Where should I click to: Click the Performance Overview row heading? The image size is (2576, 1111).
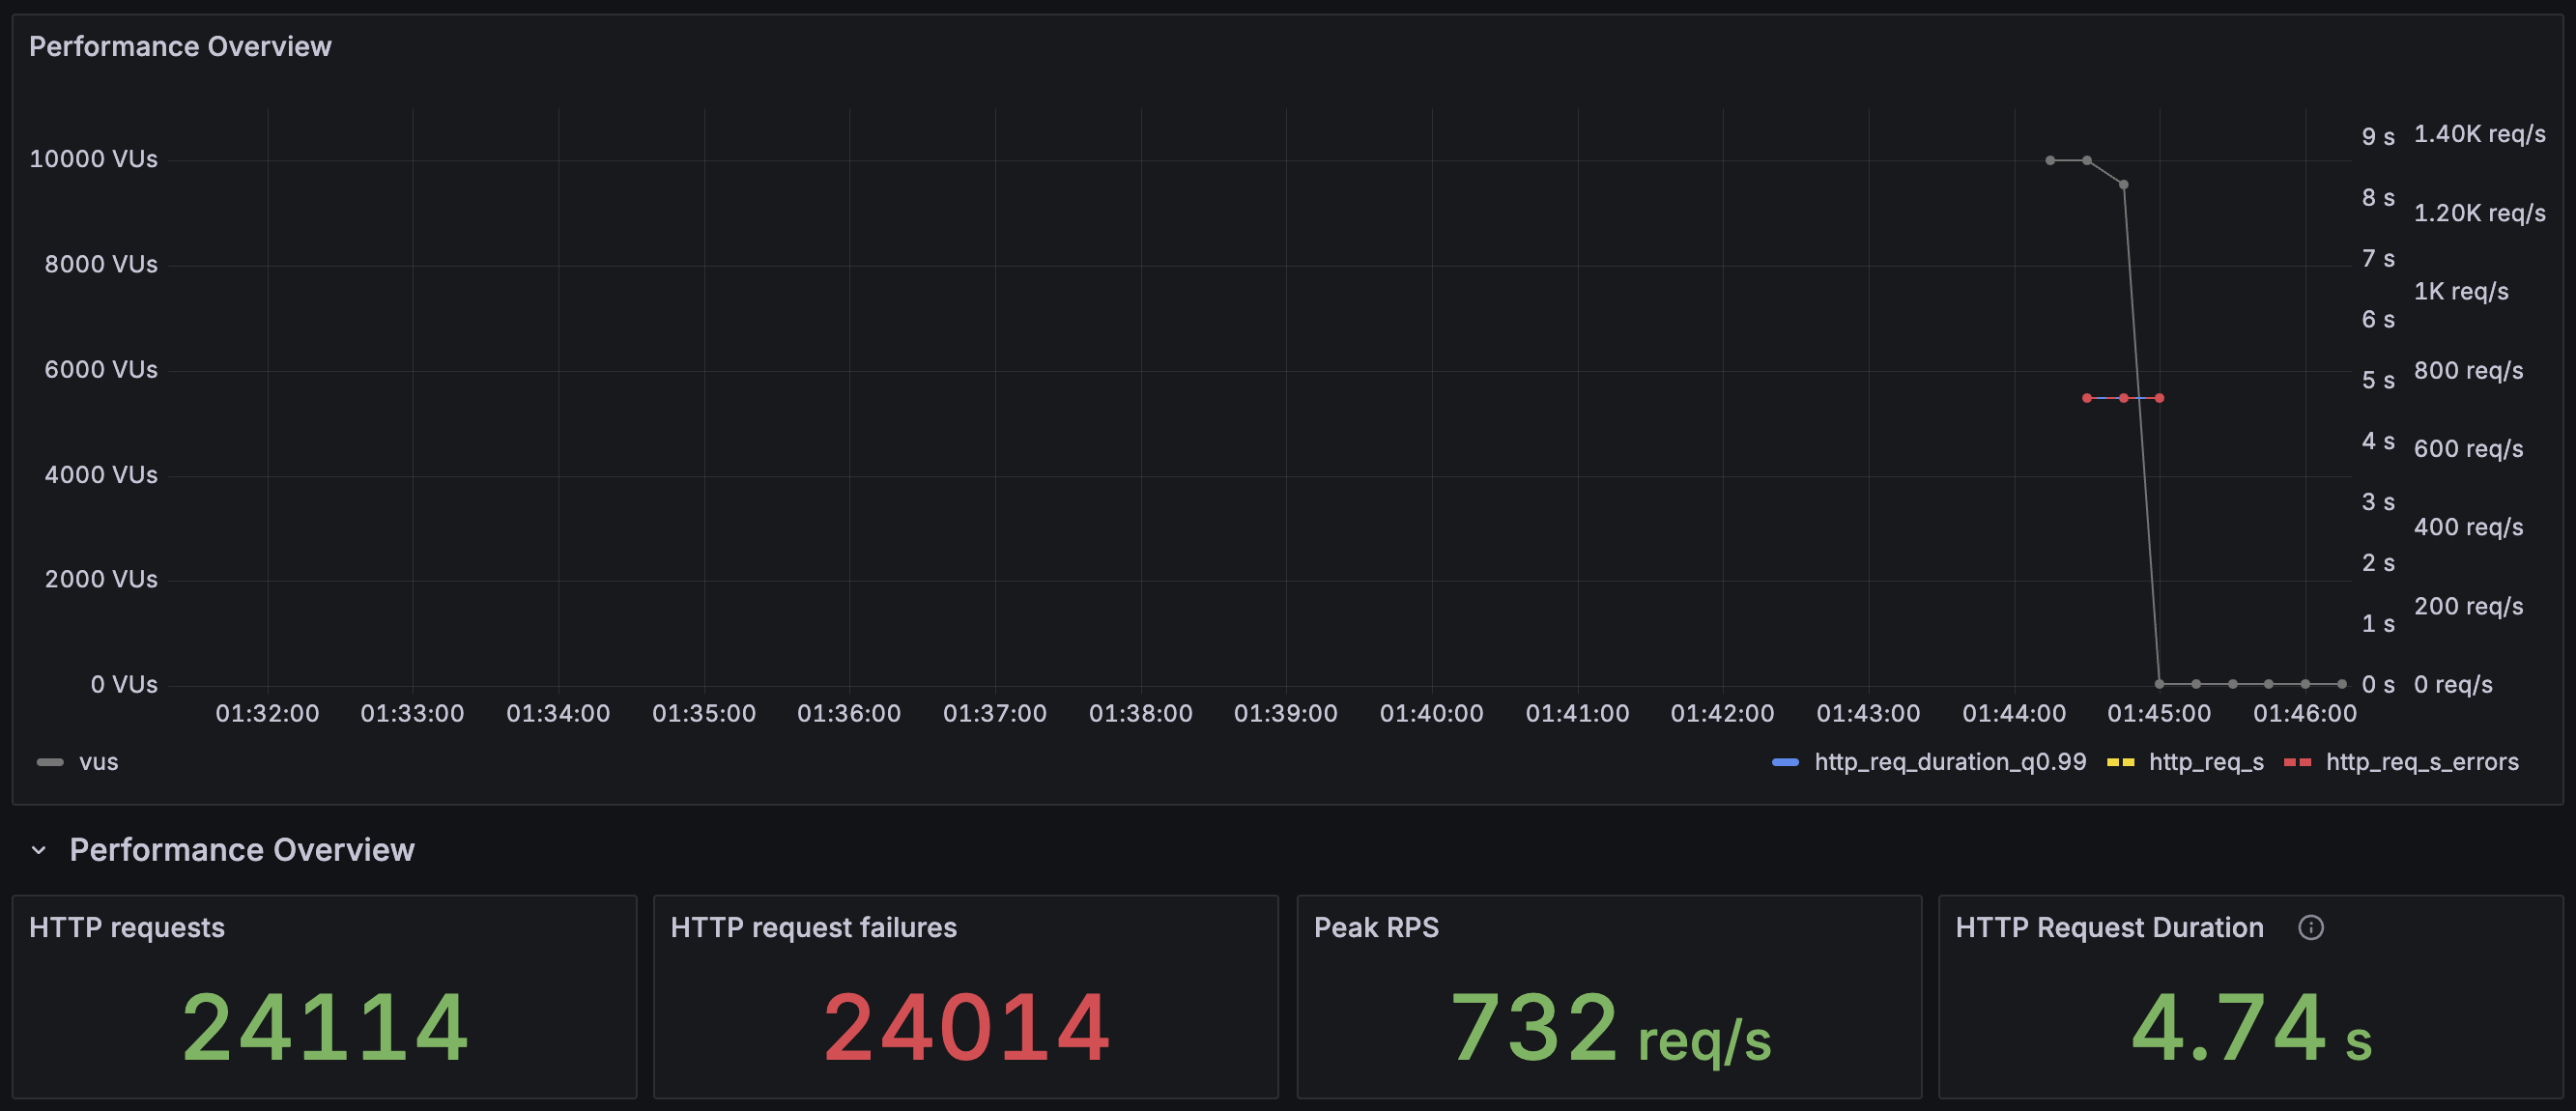(241, 850)
